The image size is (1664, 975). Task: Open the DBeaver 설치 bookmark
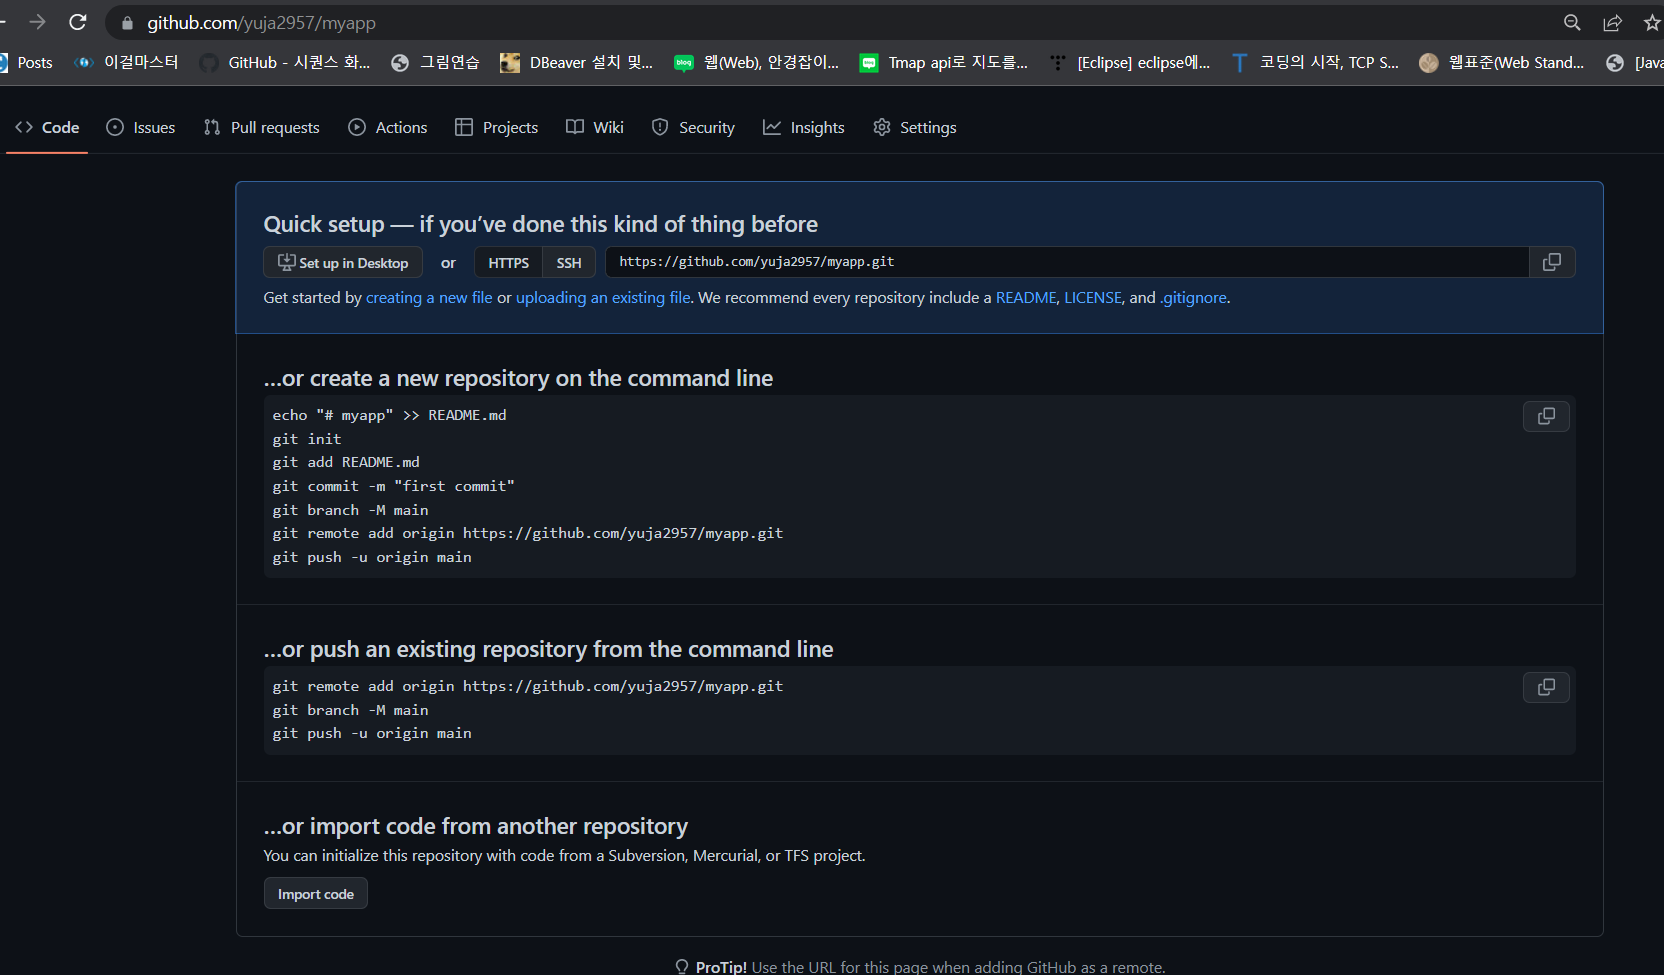click(577, 63)
